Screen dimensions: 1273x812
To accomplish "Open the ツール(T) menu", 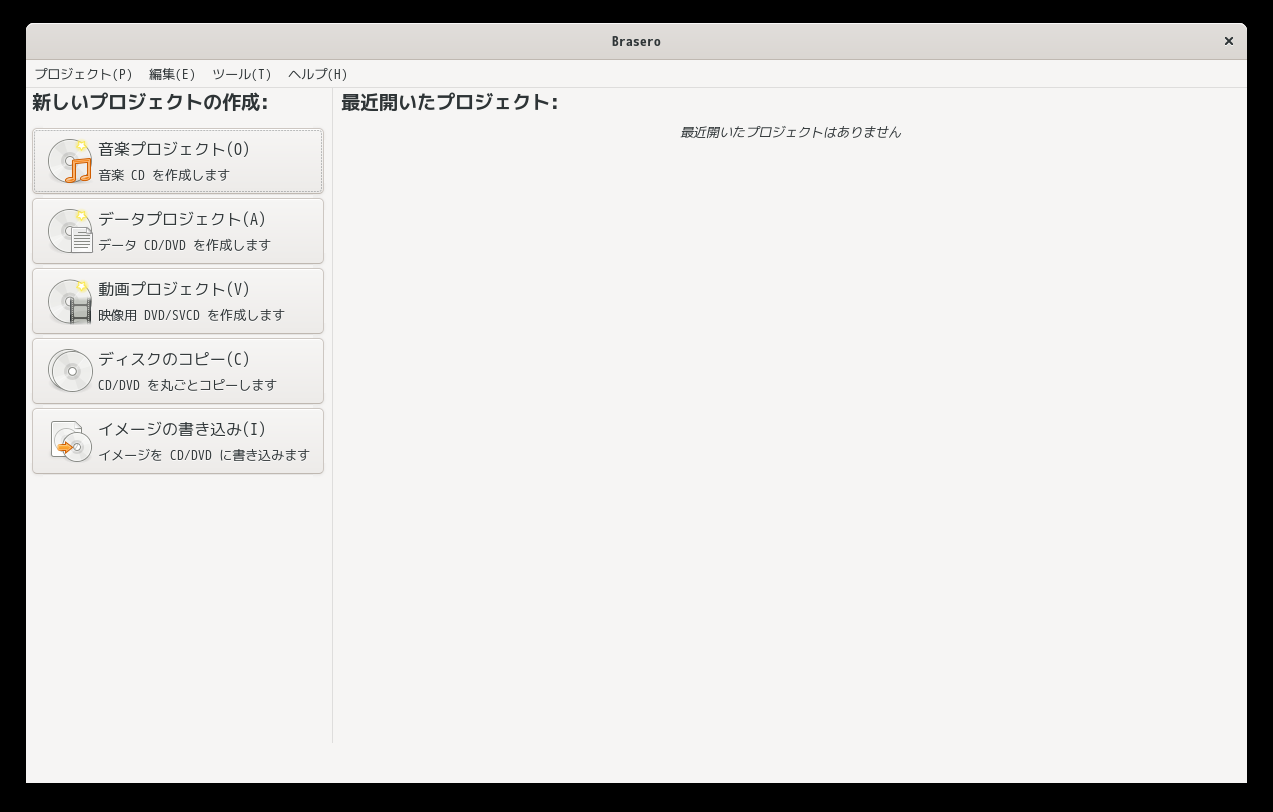I will click(241, 74).
